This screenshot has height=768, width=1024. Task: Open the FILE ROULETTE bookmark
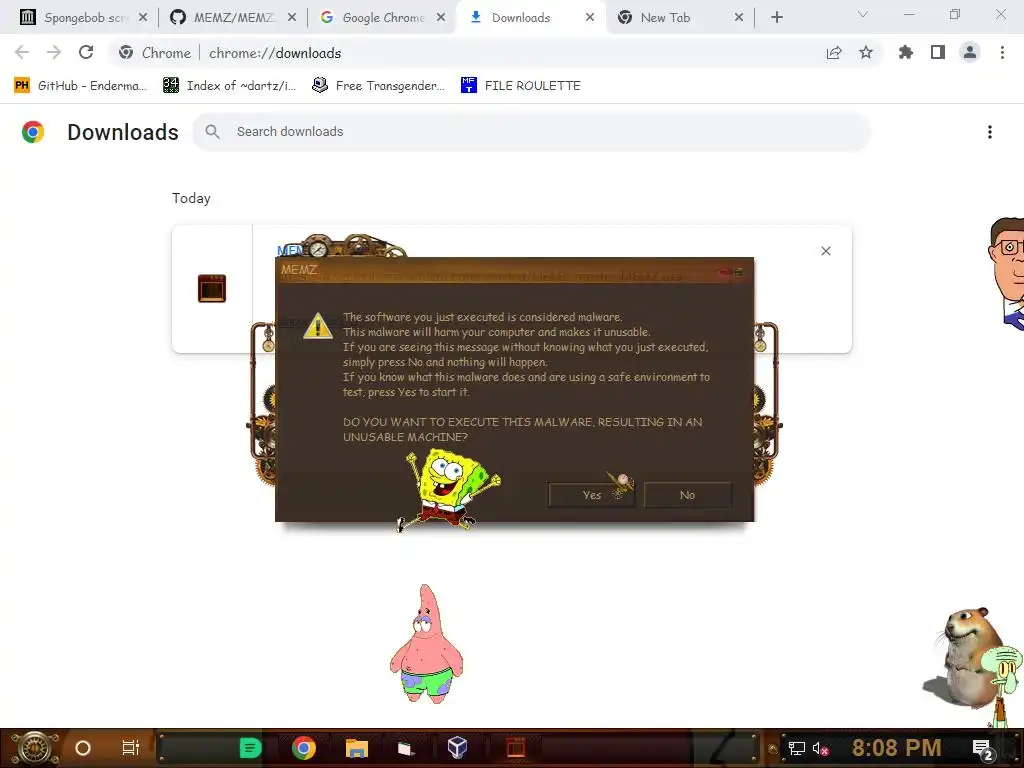coord(520,86)
